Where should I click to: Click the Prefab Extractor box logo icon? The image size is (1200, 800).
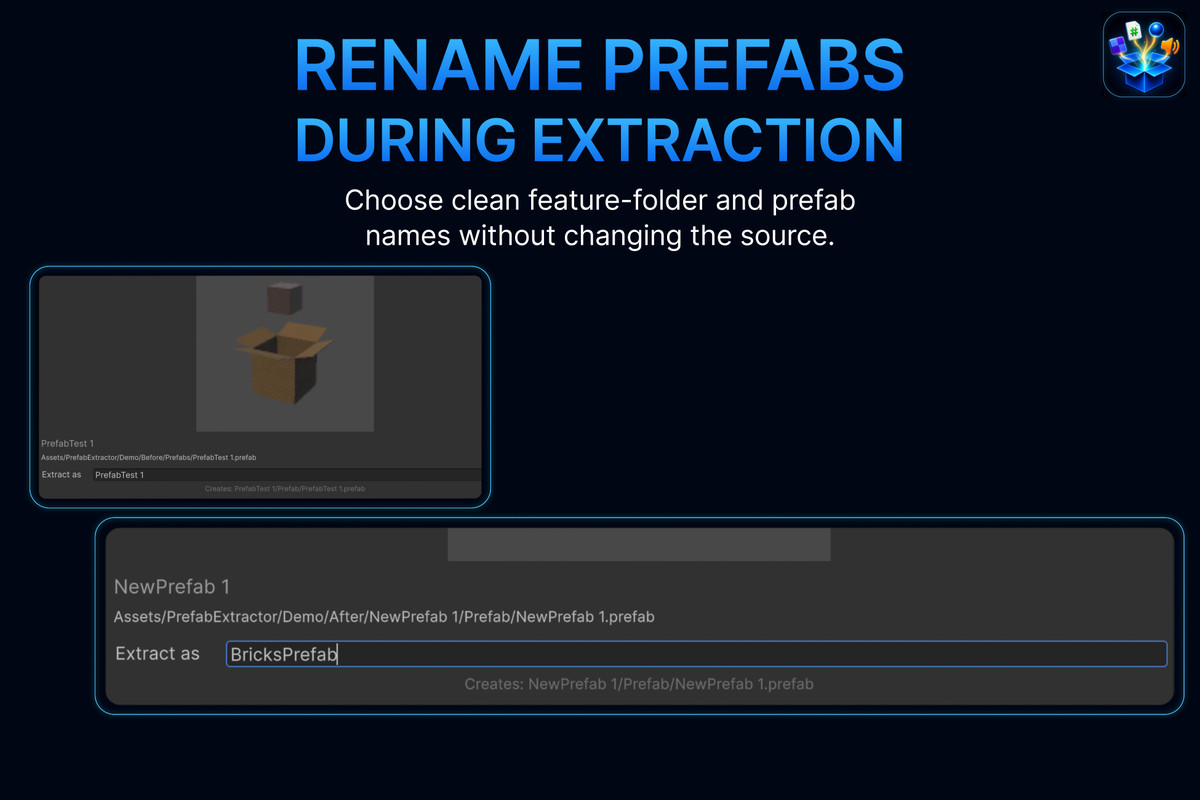(1143, 55)
